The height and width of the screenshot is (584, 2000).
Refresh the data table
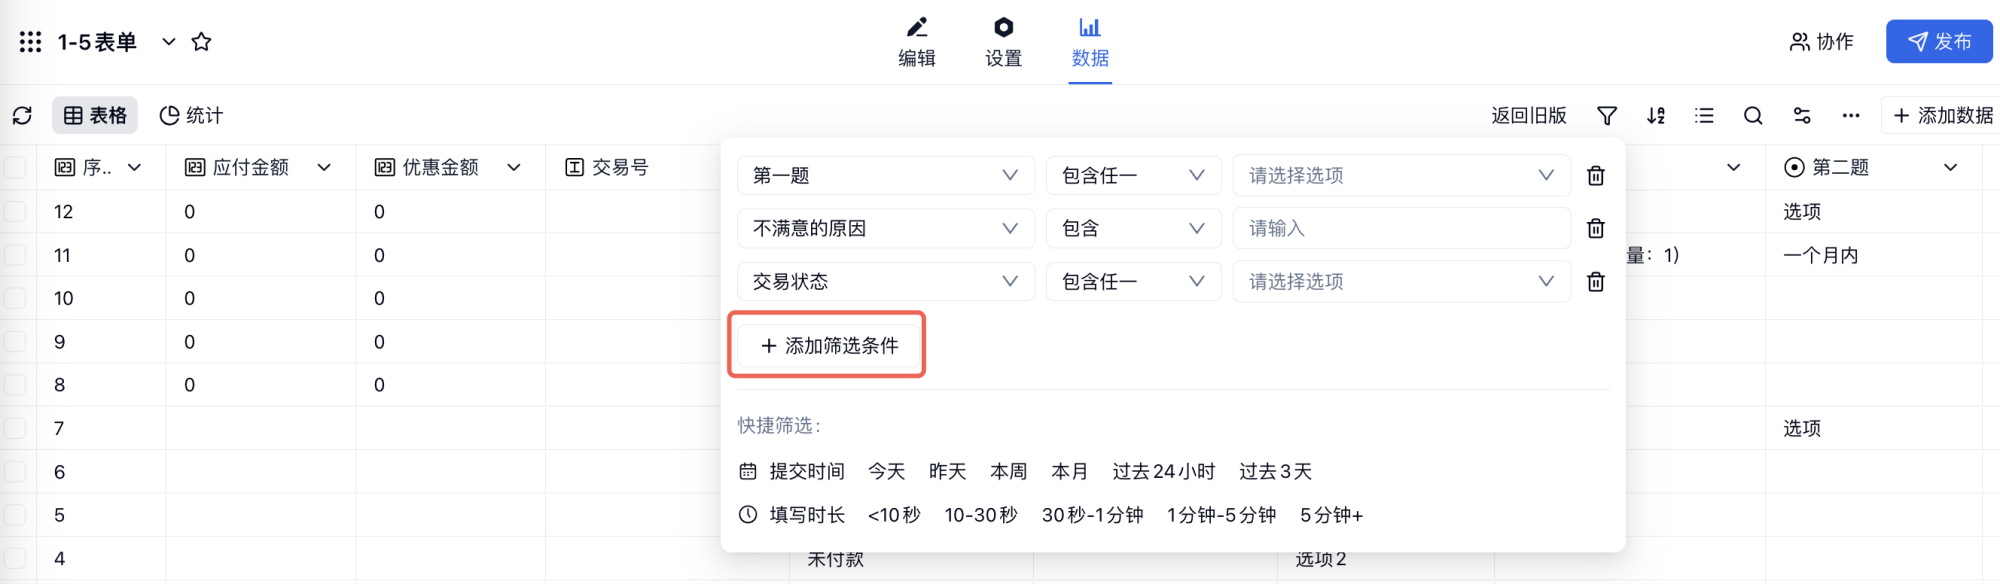click(22, 116)
